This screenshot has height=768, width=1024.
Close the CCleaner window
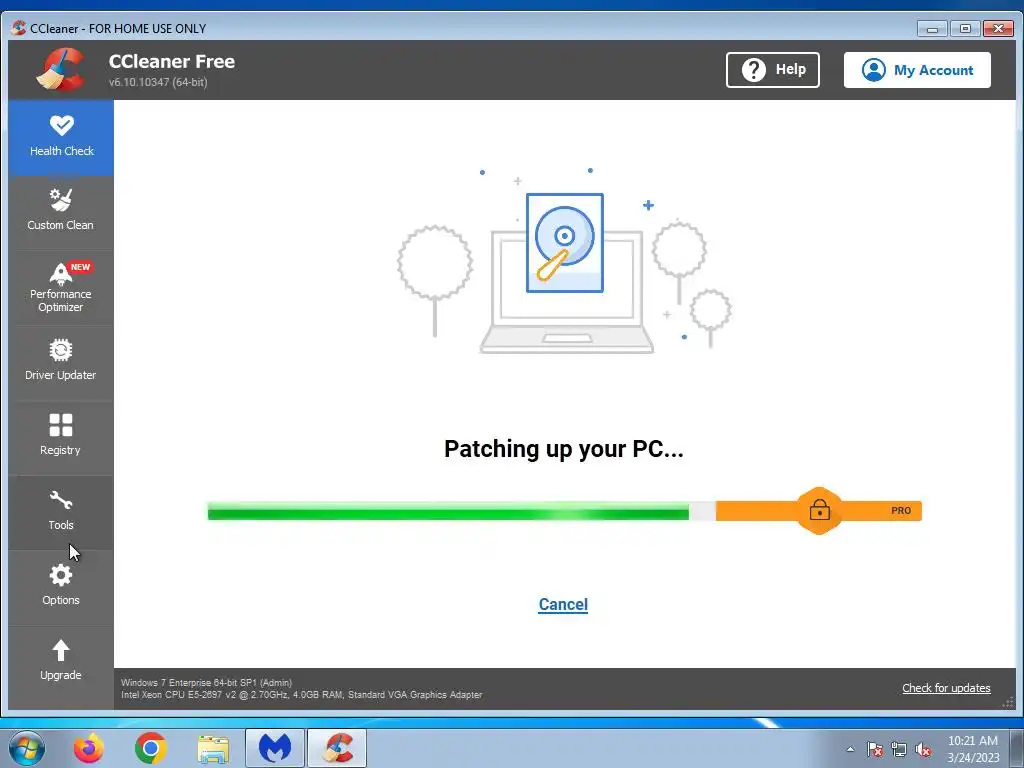pos(999,29)
